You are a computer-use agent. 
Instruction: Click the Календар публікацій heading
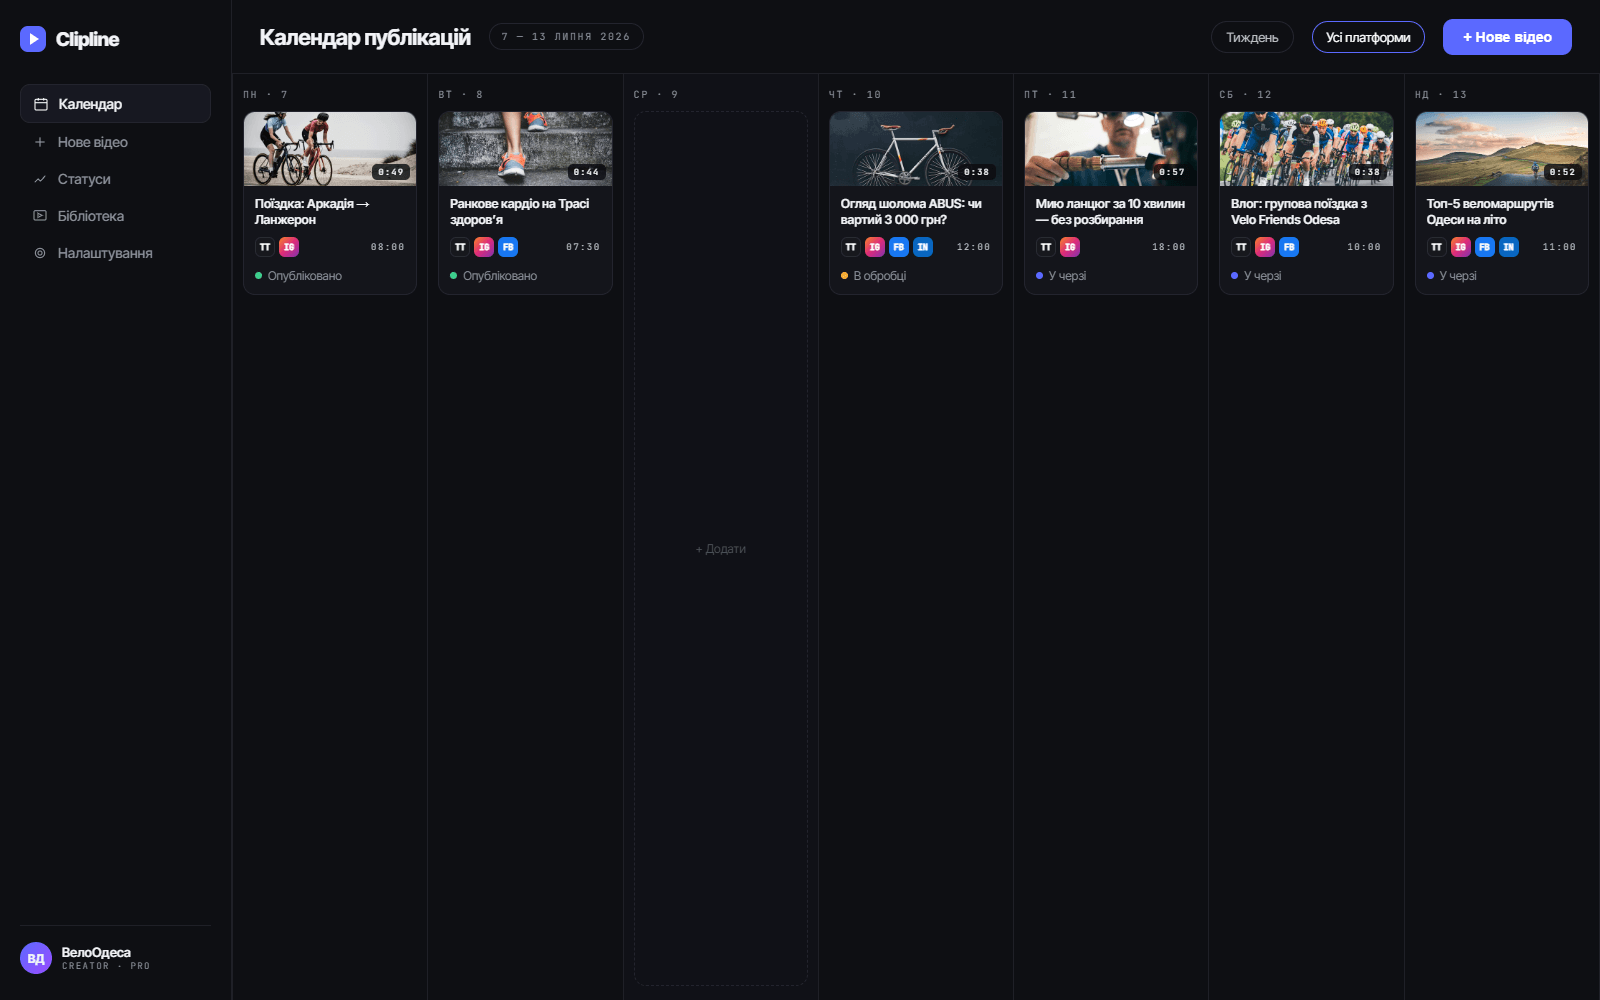pyautogui.click(x=365, y=37)
